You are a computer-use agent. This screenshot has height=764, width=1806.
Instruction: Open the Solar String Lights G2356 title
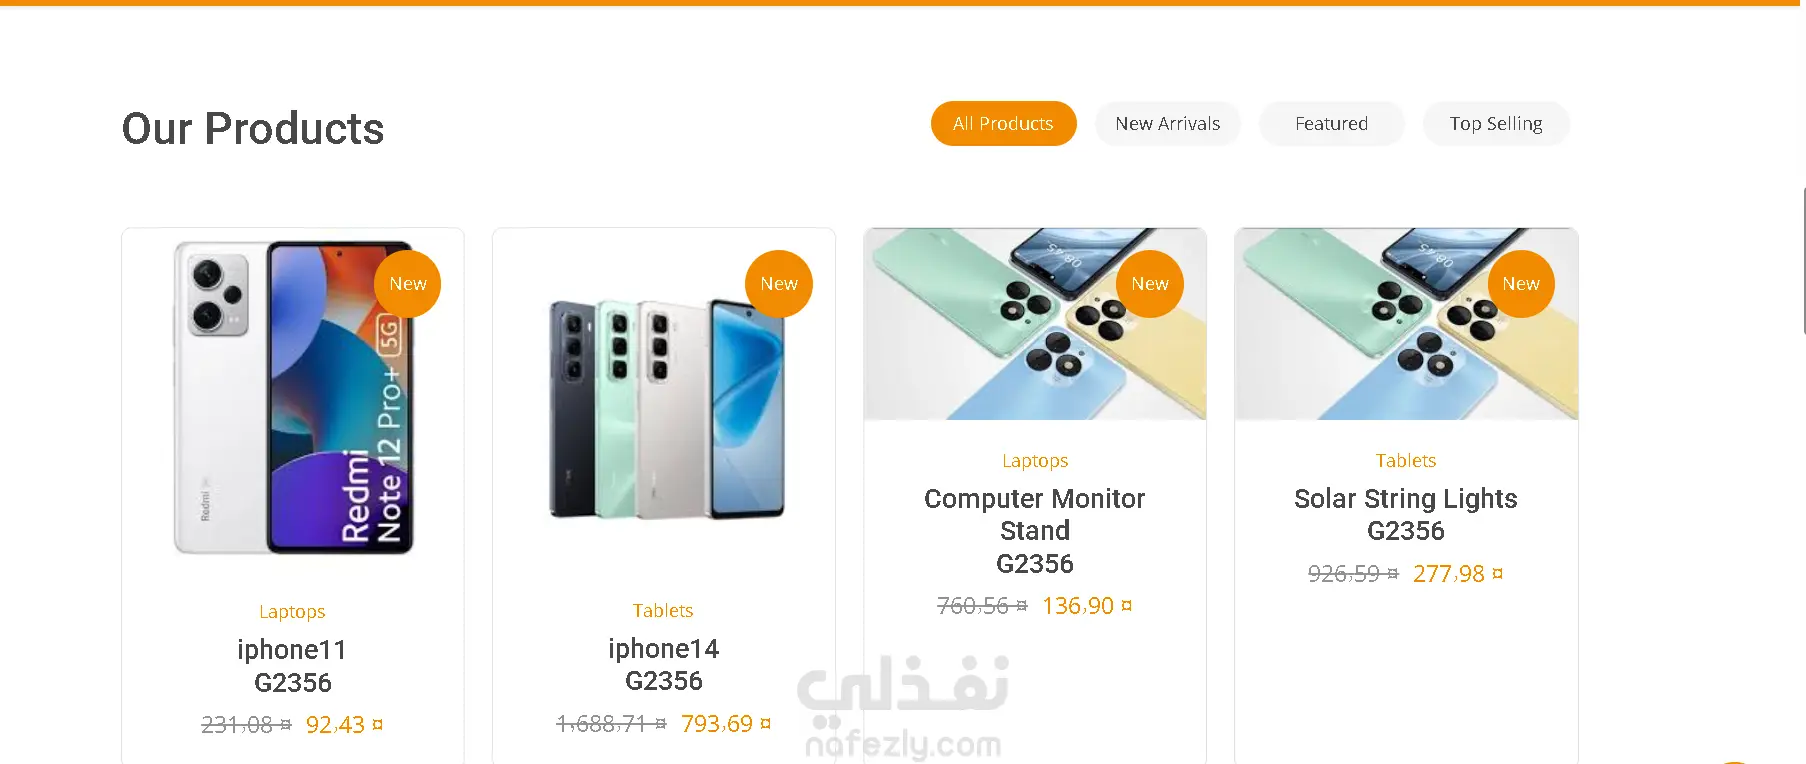click(1406, 514)
